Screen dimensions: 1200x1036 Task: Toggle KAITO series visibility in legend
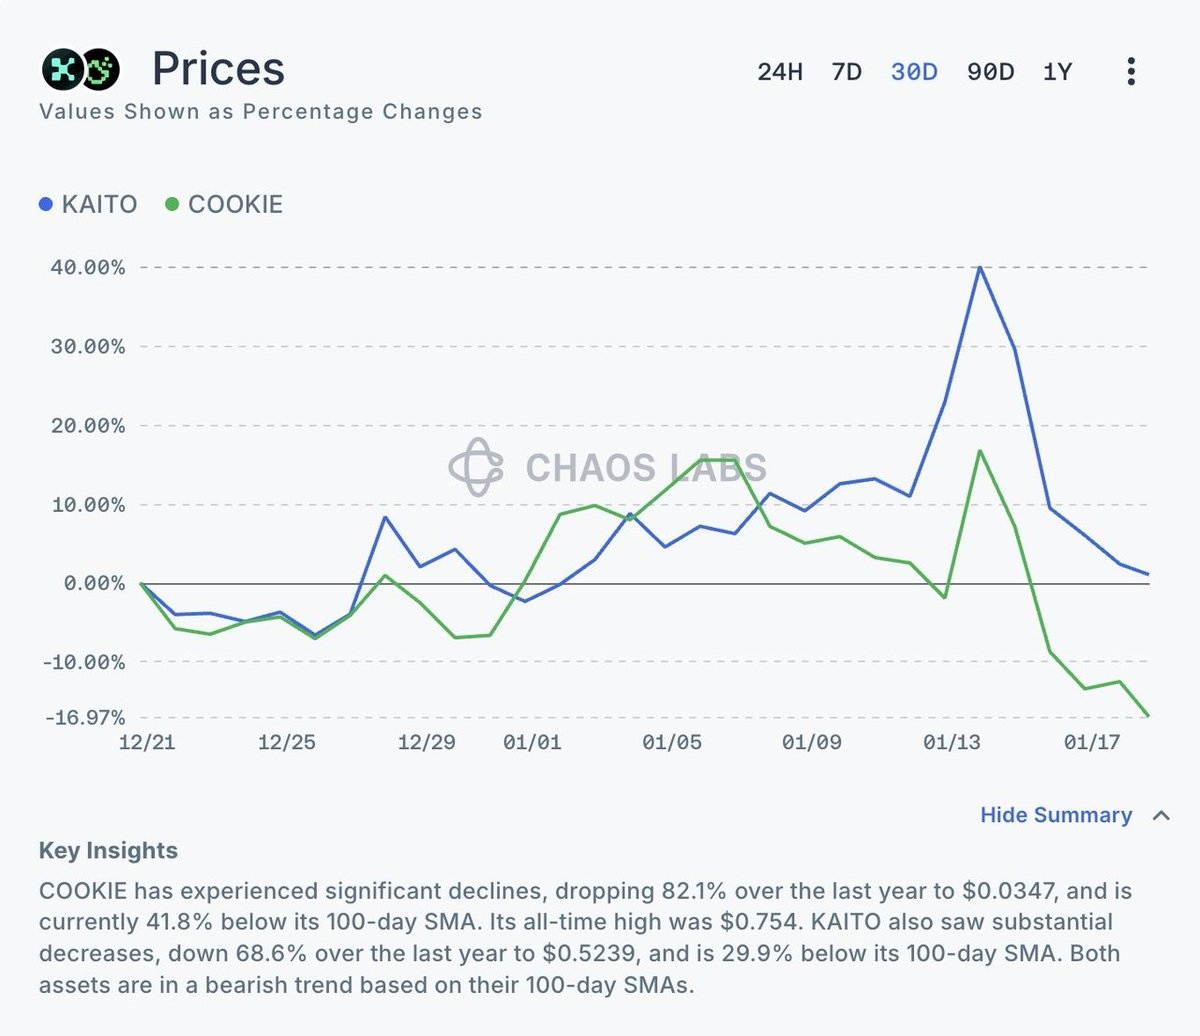click(88, 204)
